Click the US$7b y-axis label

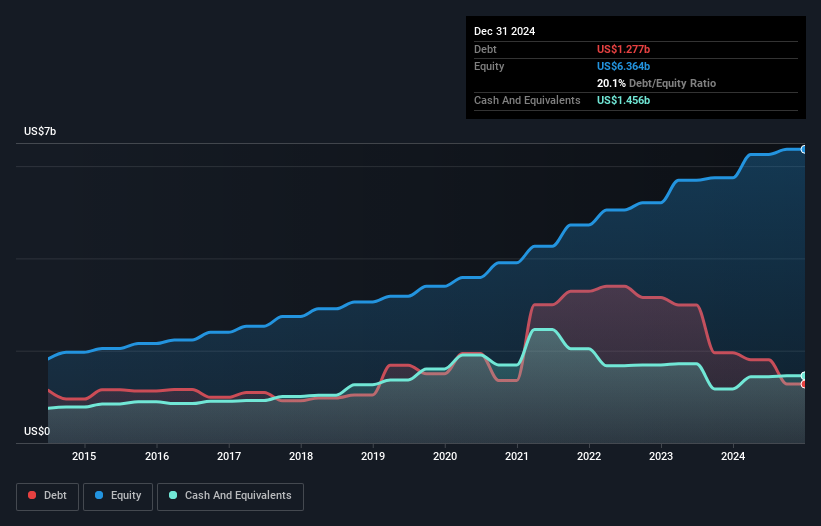(x=40, y=131)
